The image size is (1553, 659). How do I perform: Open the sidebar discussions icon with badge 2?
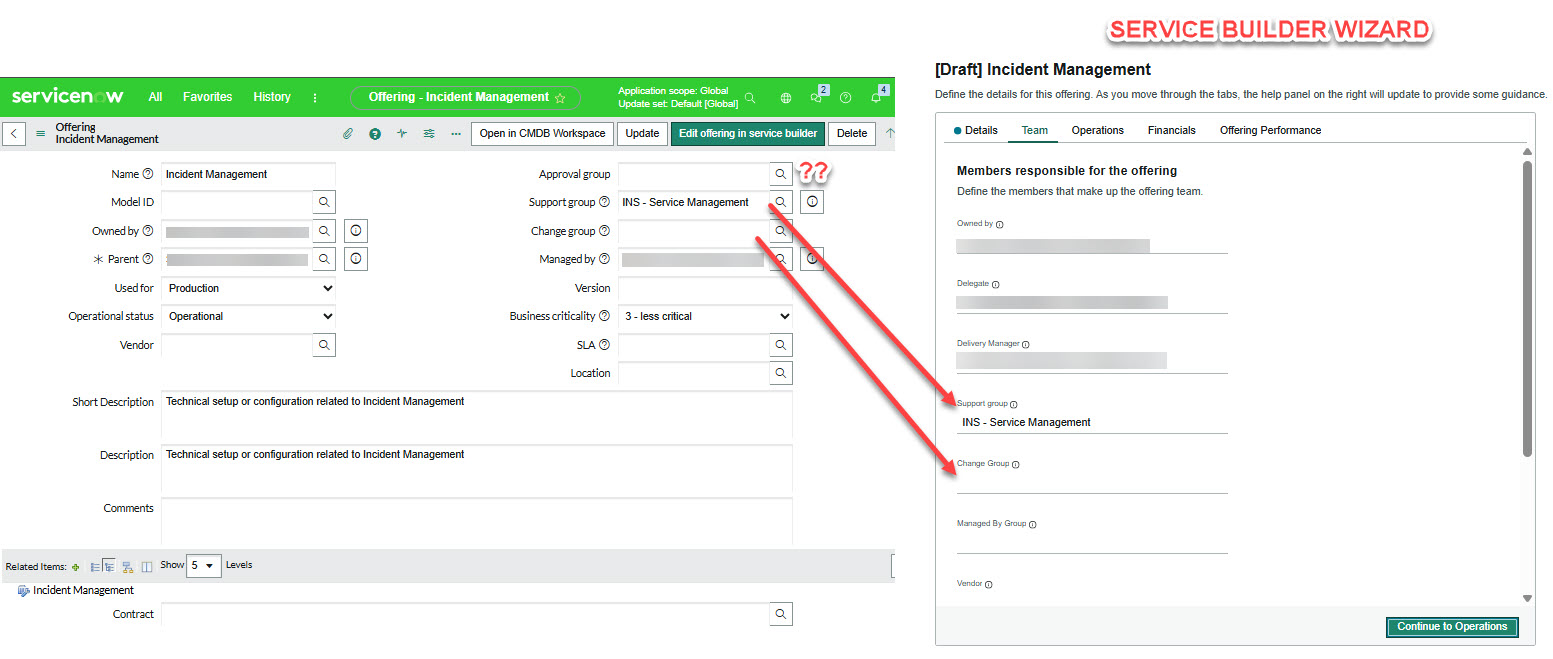817,97
